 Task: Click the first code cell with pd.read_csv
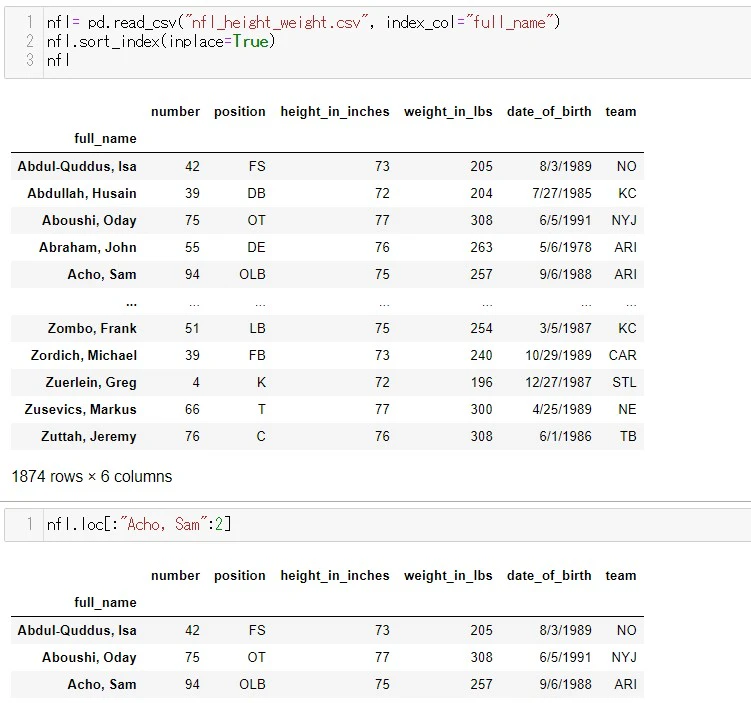point(378,42)
